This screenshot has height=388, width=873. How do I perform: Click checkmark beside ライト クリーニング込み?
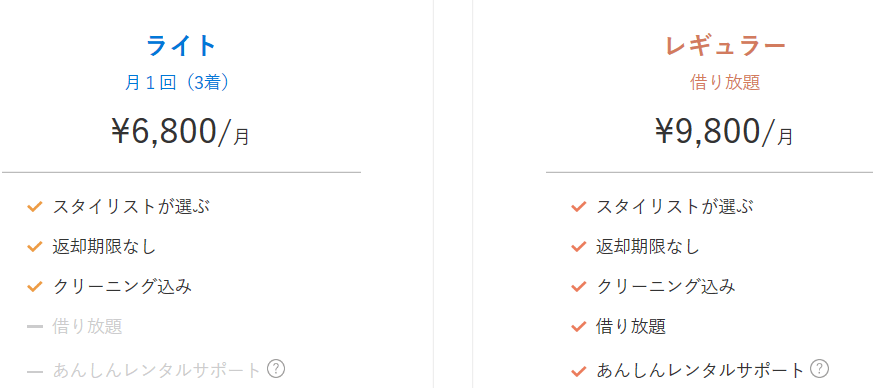point(35,287)
